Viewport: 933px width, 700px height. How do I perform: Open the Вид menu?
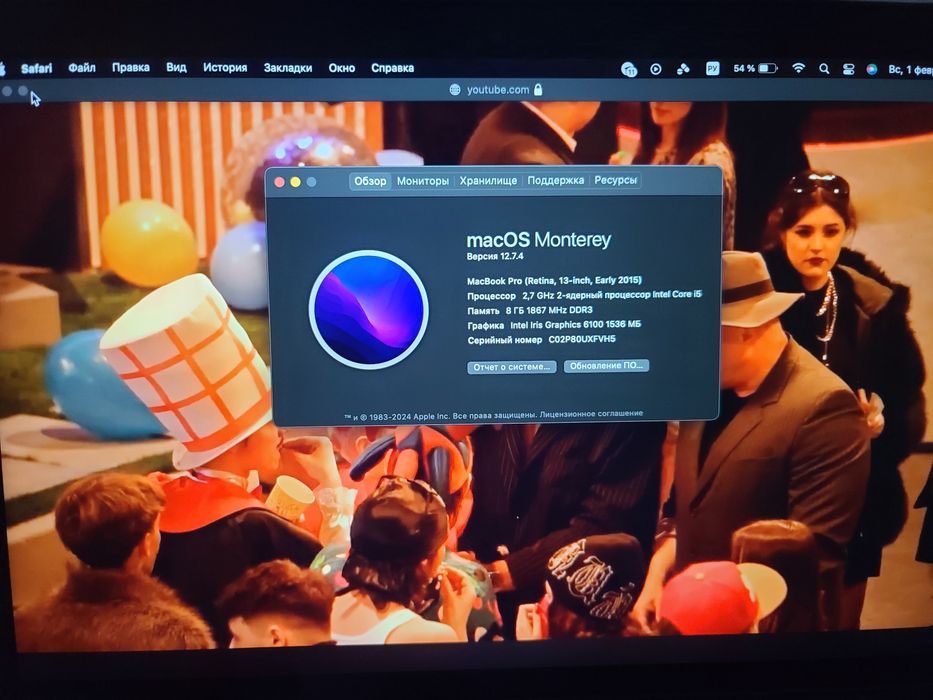coord(176,67)
